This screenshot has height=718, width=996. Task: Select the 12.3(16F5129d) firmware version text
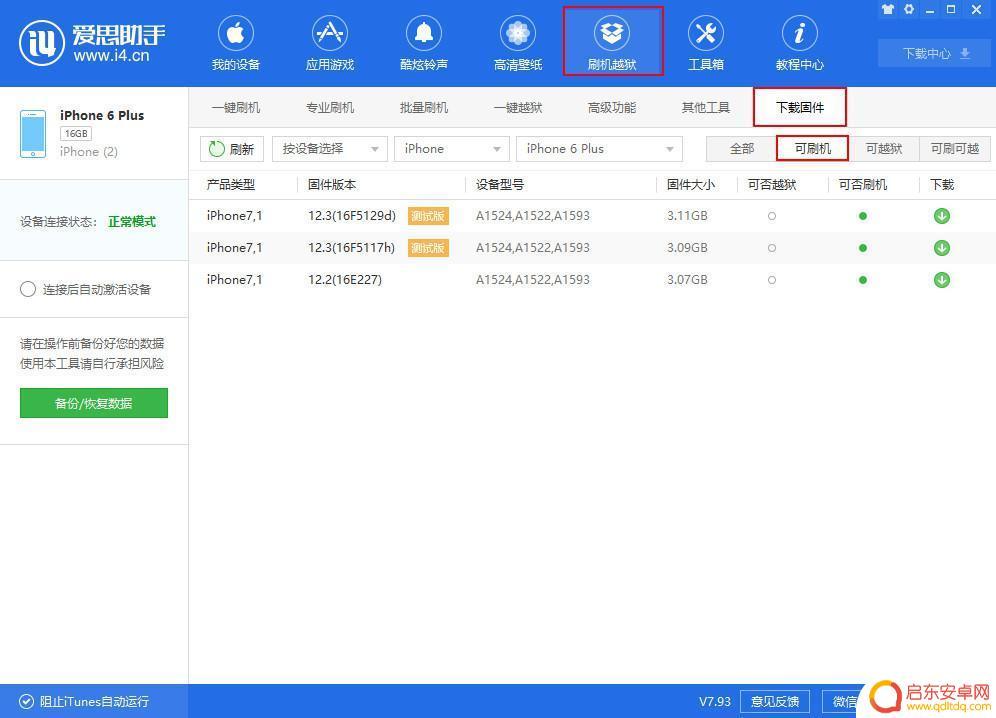(x=352, y=216)
